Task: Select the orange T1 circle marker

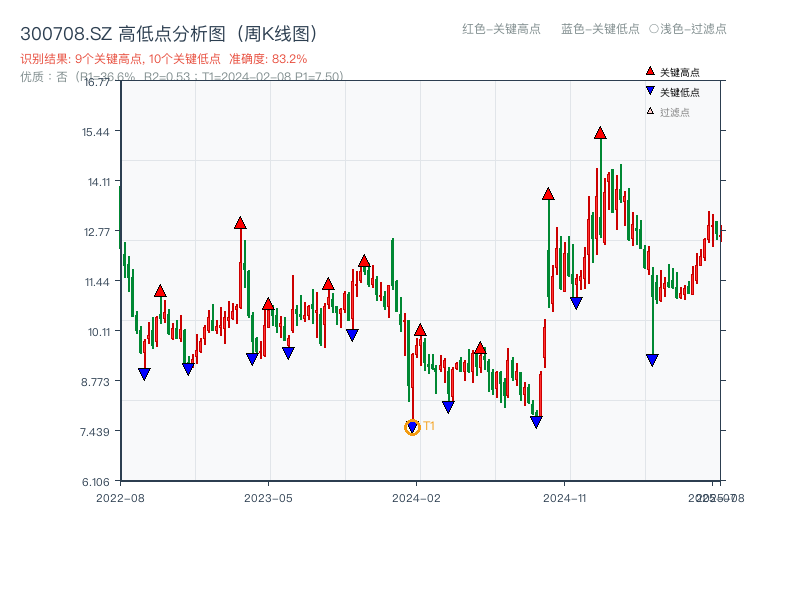Action: (413, 427)
